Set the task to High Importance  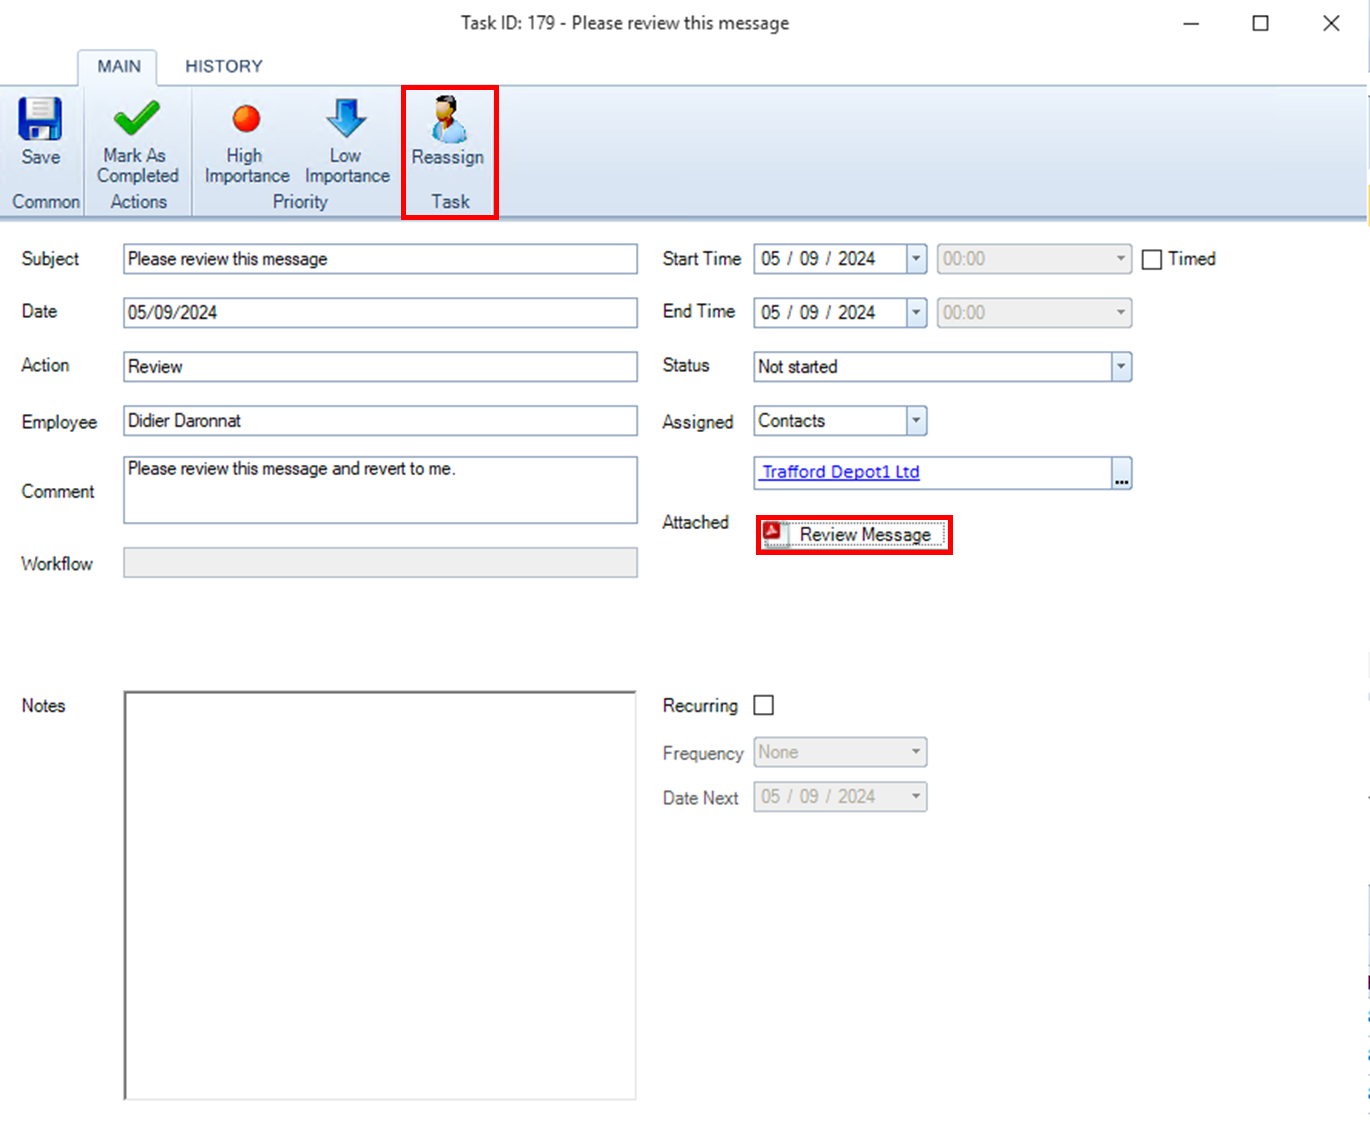click(246, 142)
